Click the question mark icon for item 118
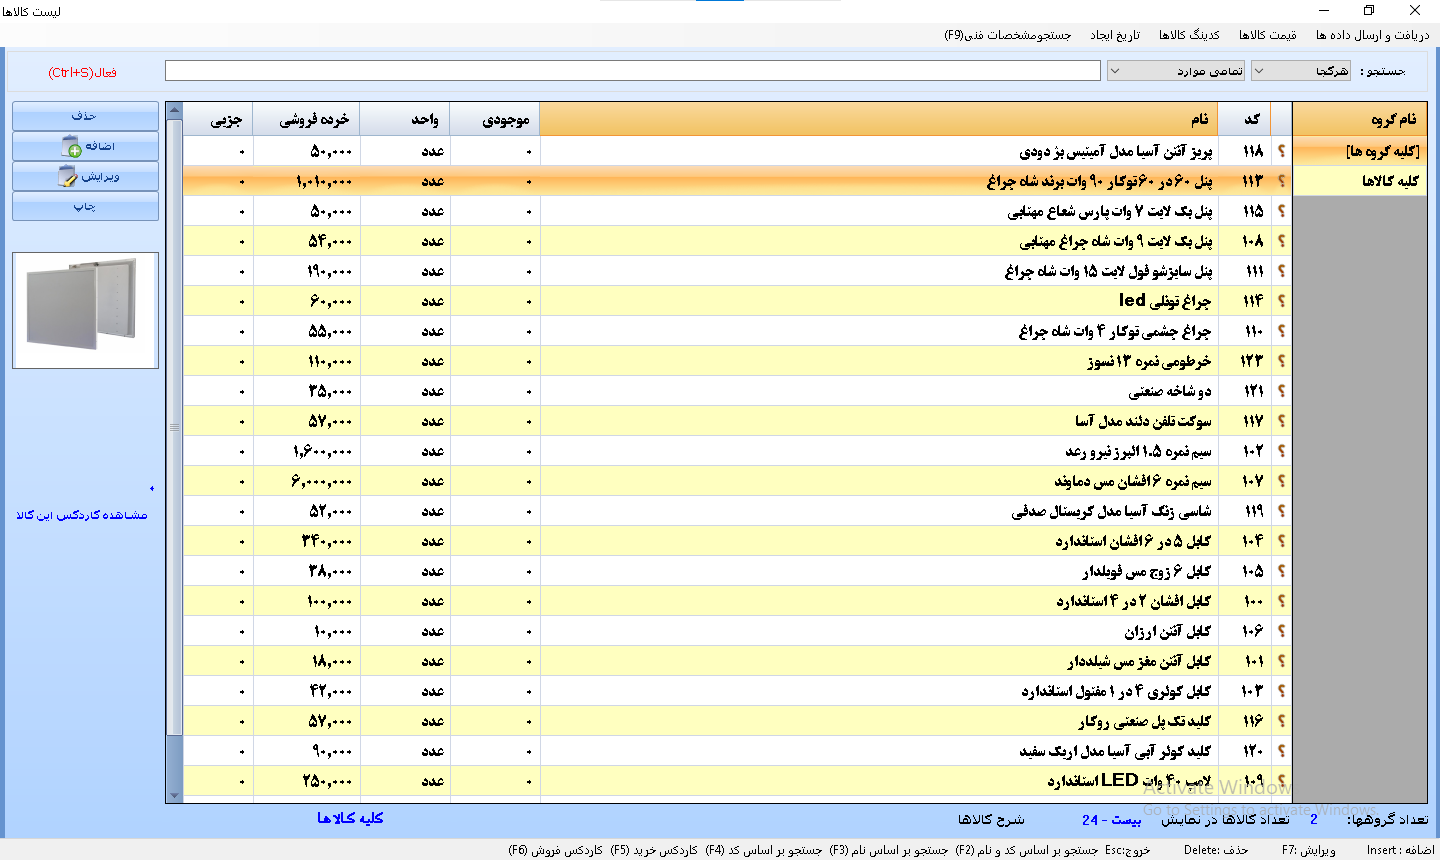Image resolution: width=1440 pixels, height=860 pixels. pos(1281,151)
